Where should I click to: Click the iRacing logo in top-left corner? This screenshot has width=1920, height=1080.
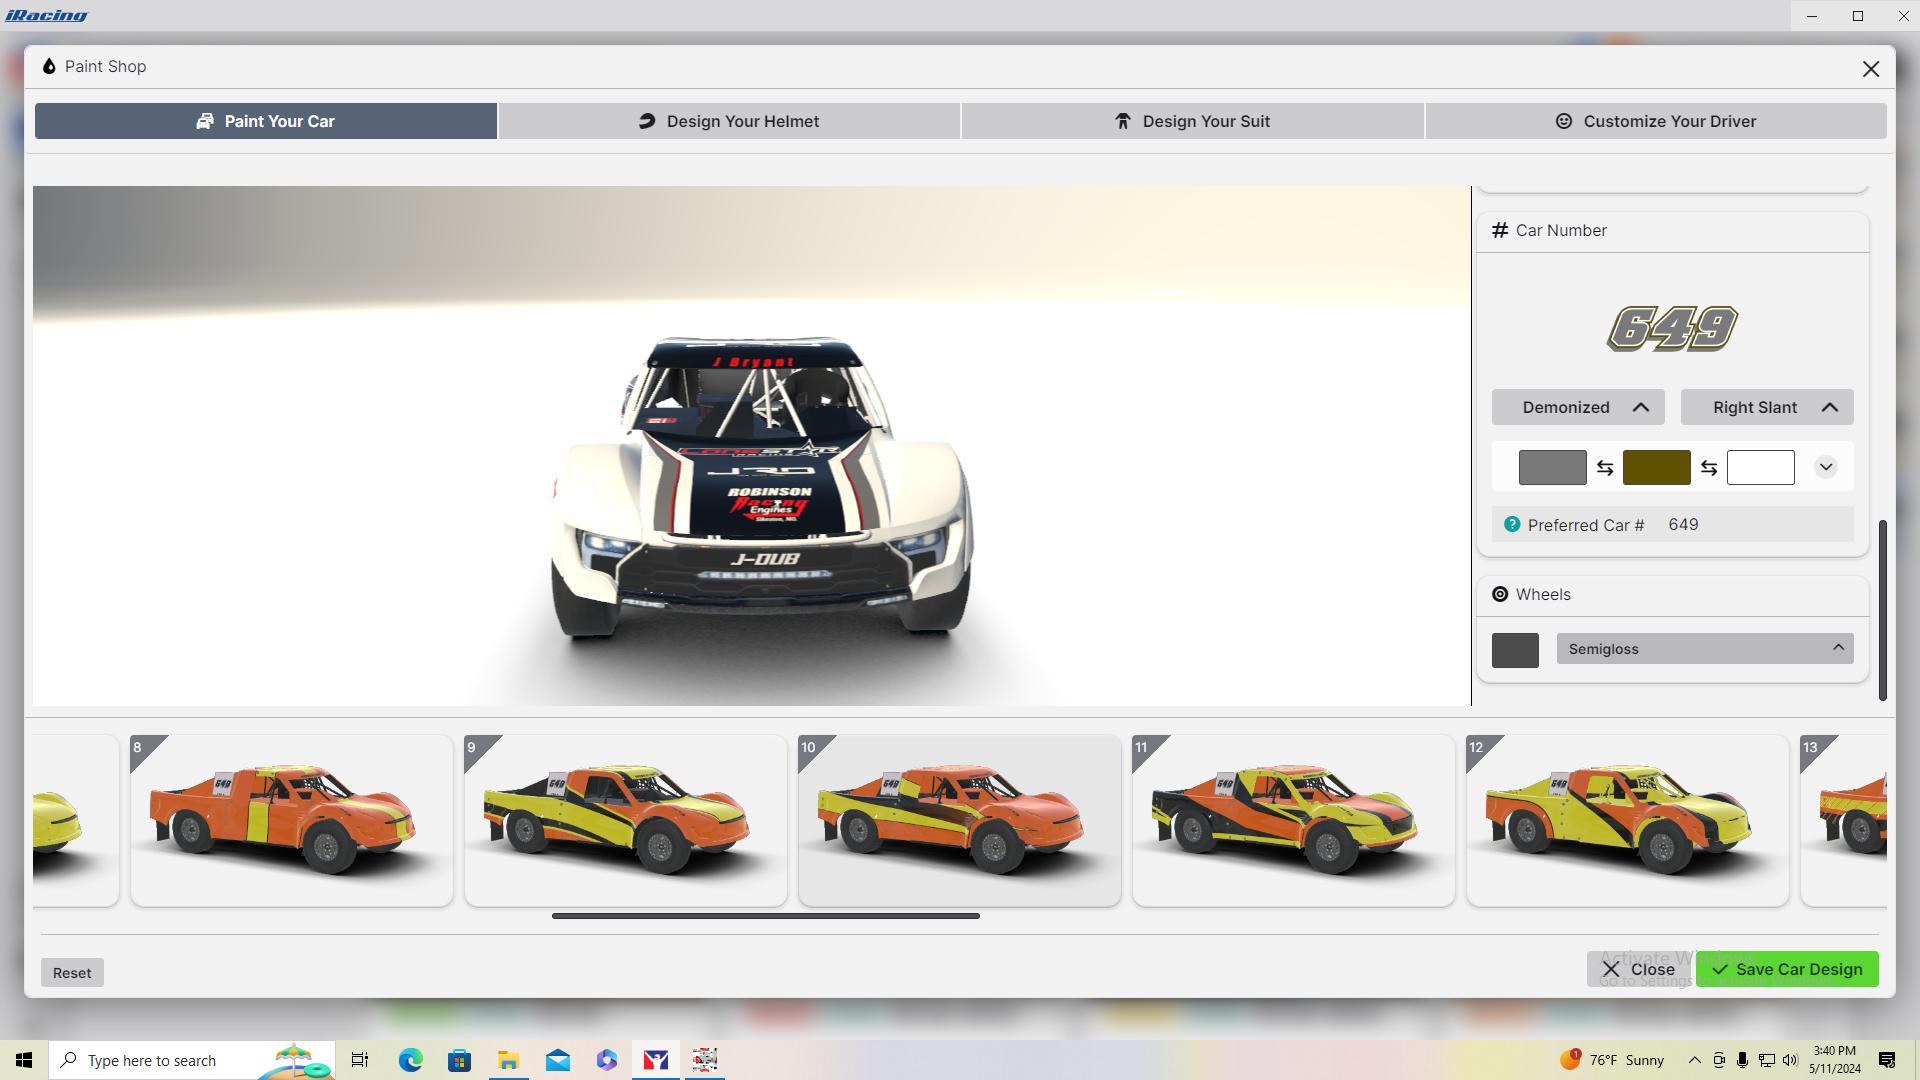click(46, 15)
